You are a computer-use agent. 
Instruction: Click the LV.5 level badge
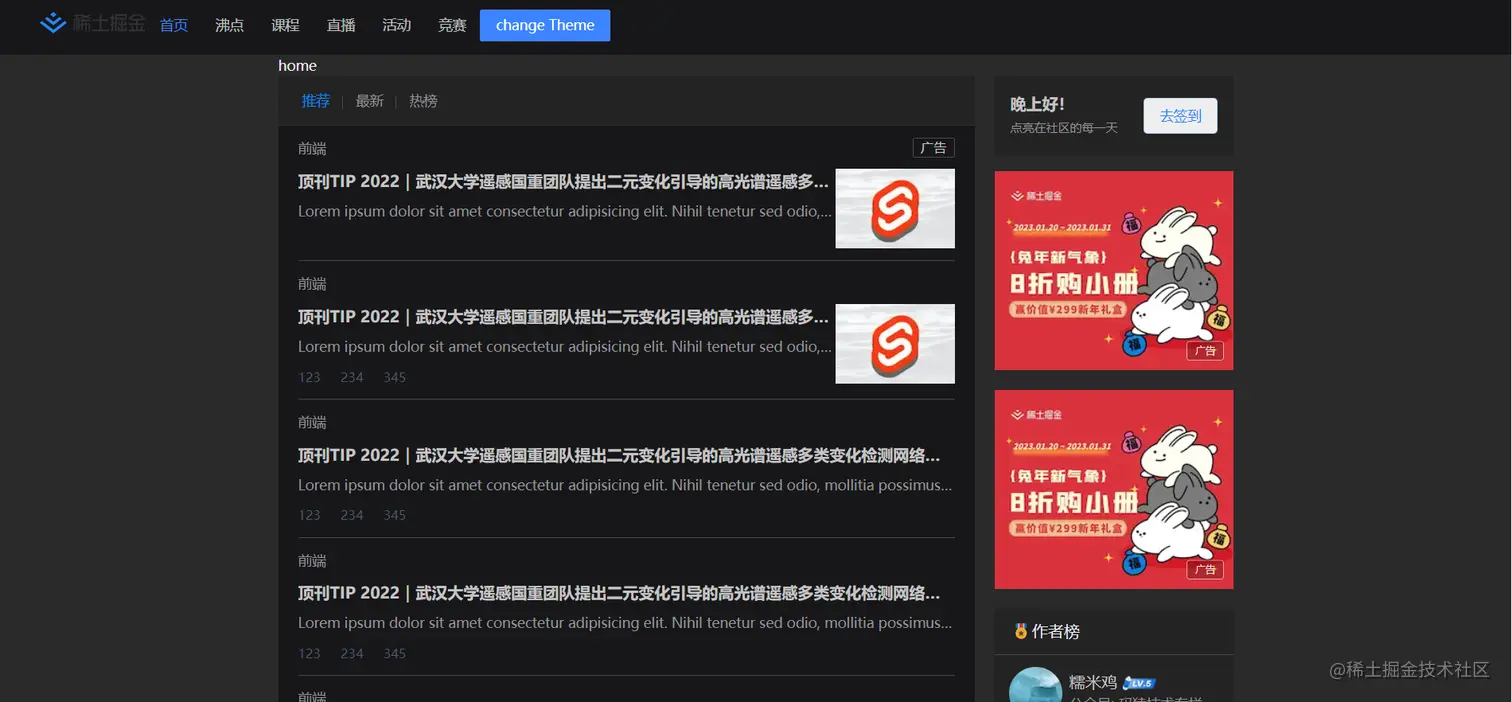[x=1139, y=683]
